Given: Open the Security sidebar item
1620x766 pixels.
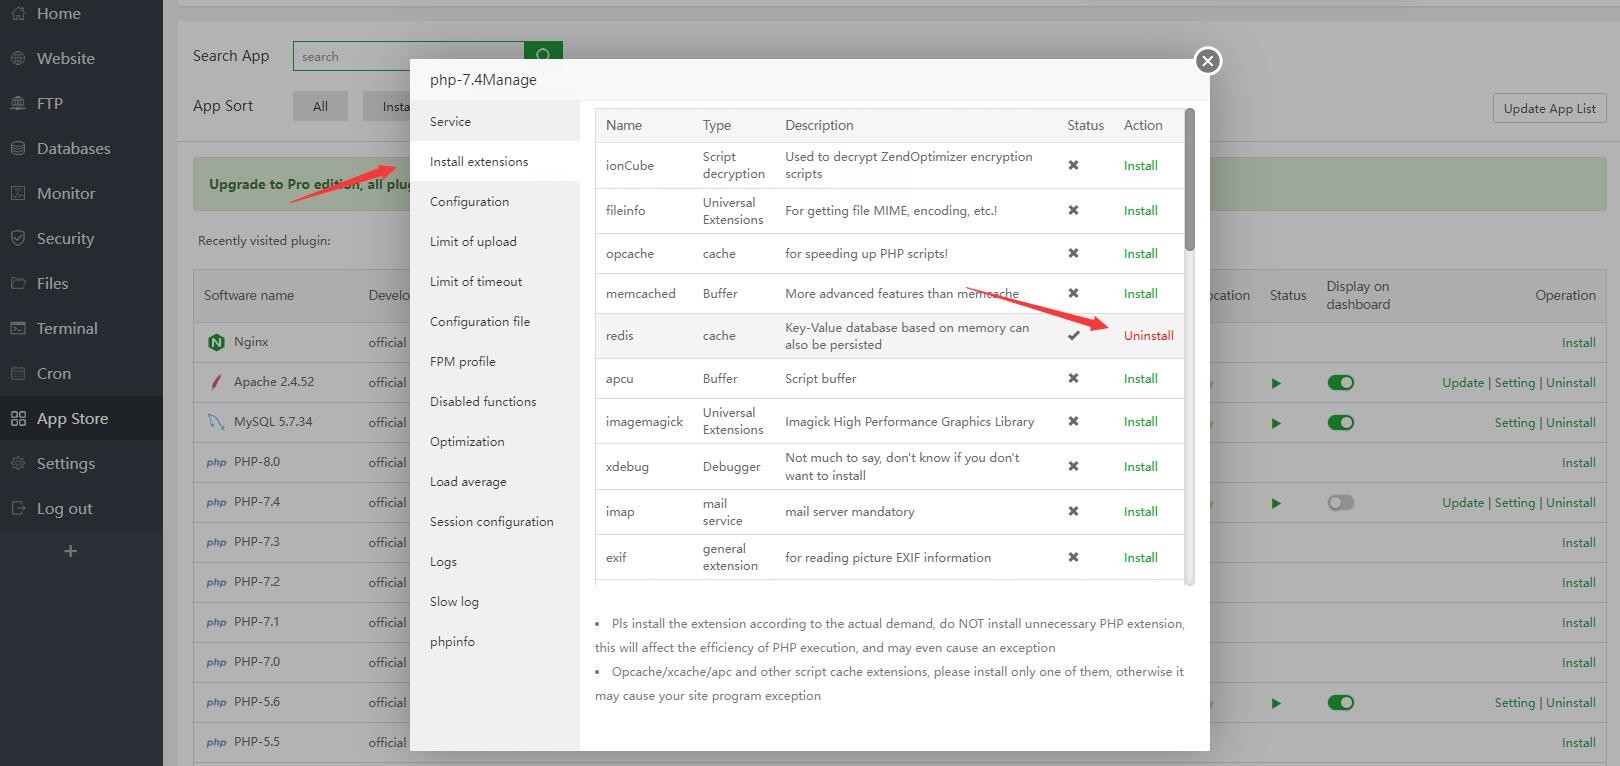Looking at the screenshot, I should (65, 238).
